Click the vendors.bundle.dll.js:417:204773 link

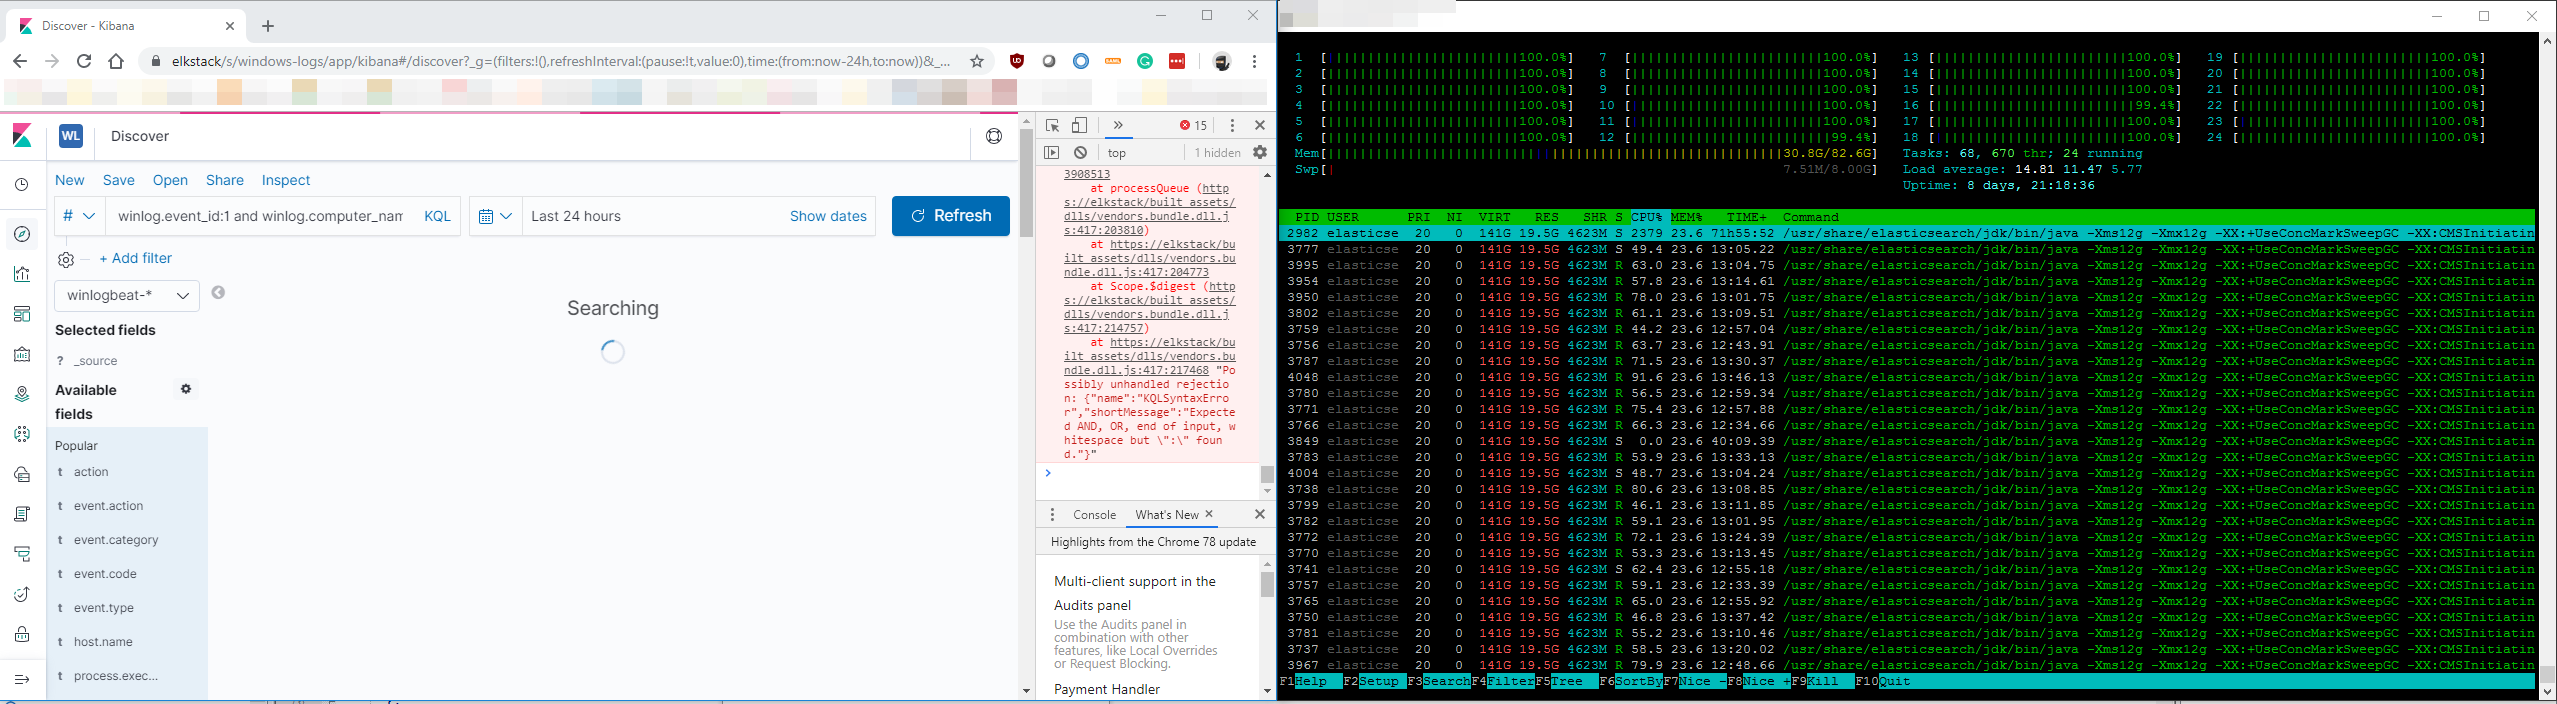tap(1150, 258)
